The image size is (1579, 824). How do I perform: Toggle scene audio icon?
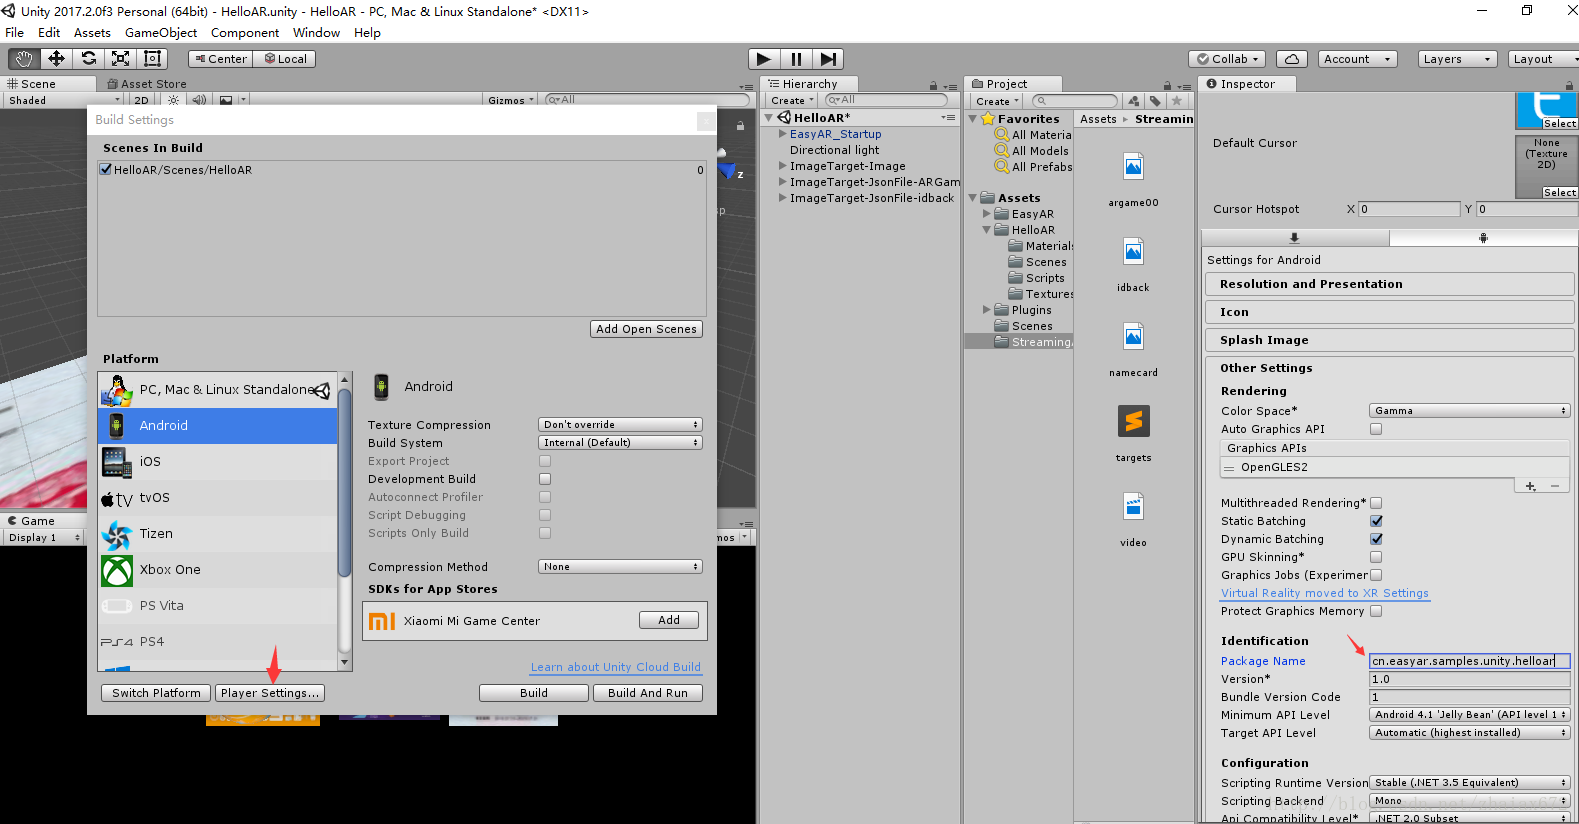pos(198,100)
